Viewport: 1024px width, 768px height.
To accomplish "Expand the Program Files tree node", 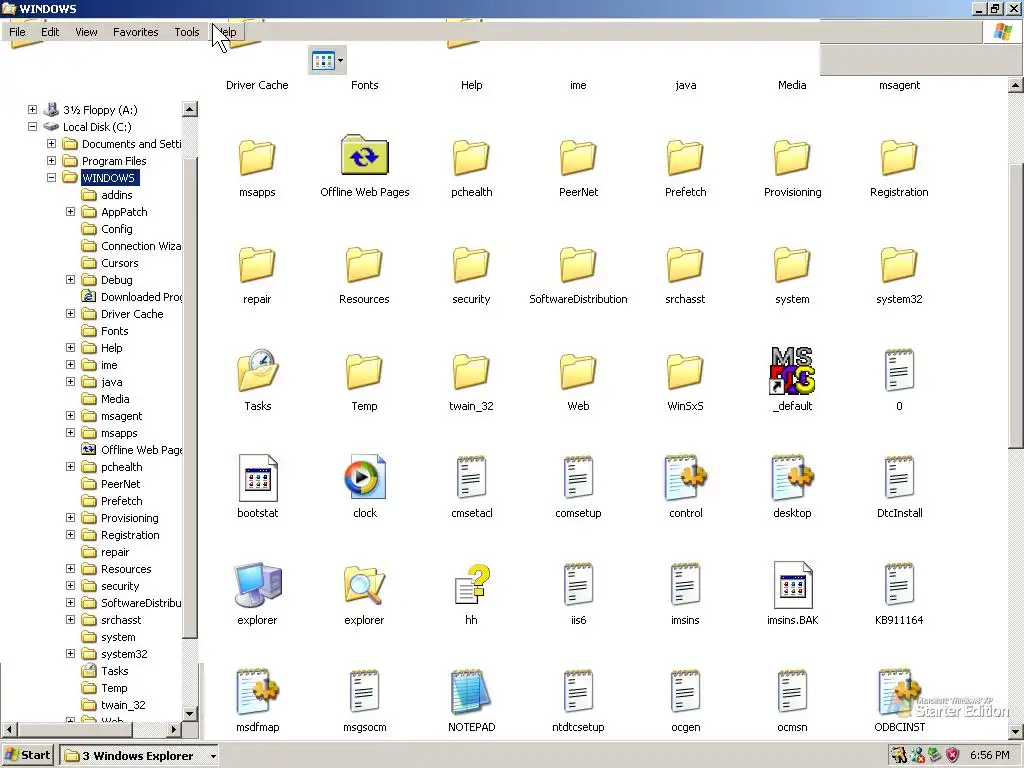I will [51, 161].
